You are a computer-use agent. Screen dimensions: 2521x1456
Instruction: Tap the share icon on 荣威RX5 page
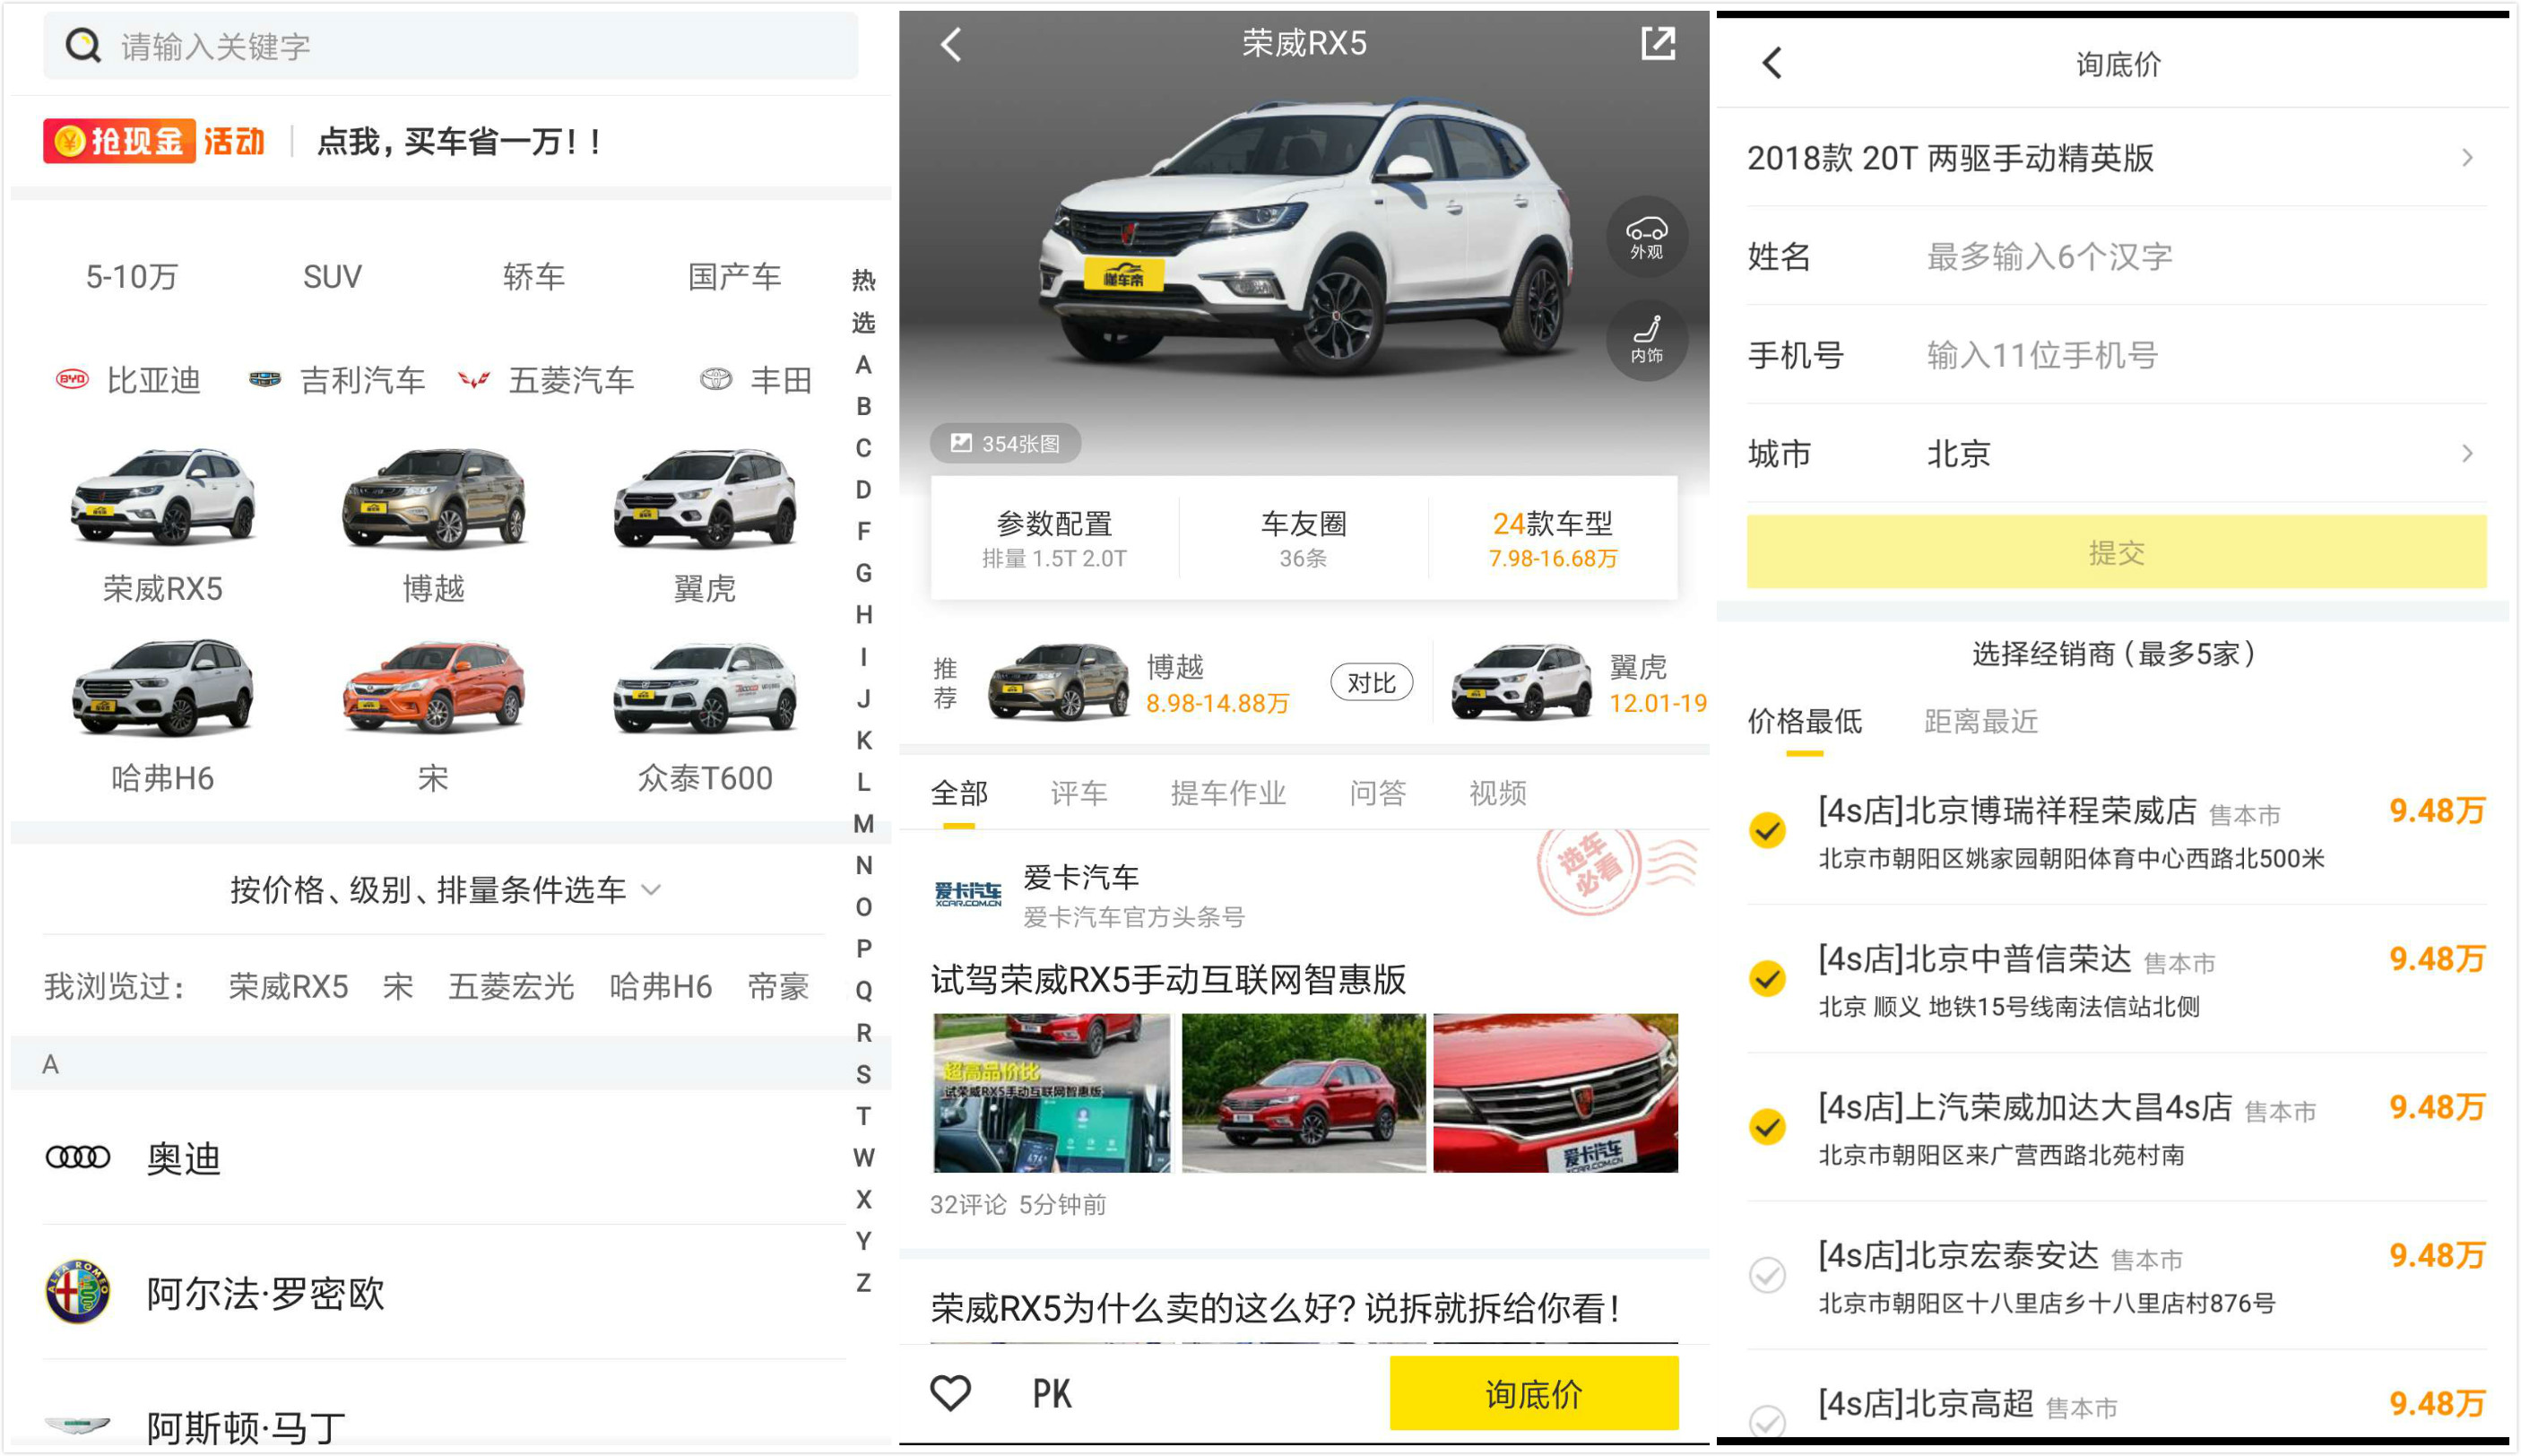pos(1657,43)
